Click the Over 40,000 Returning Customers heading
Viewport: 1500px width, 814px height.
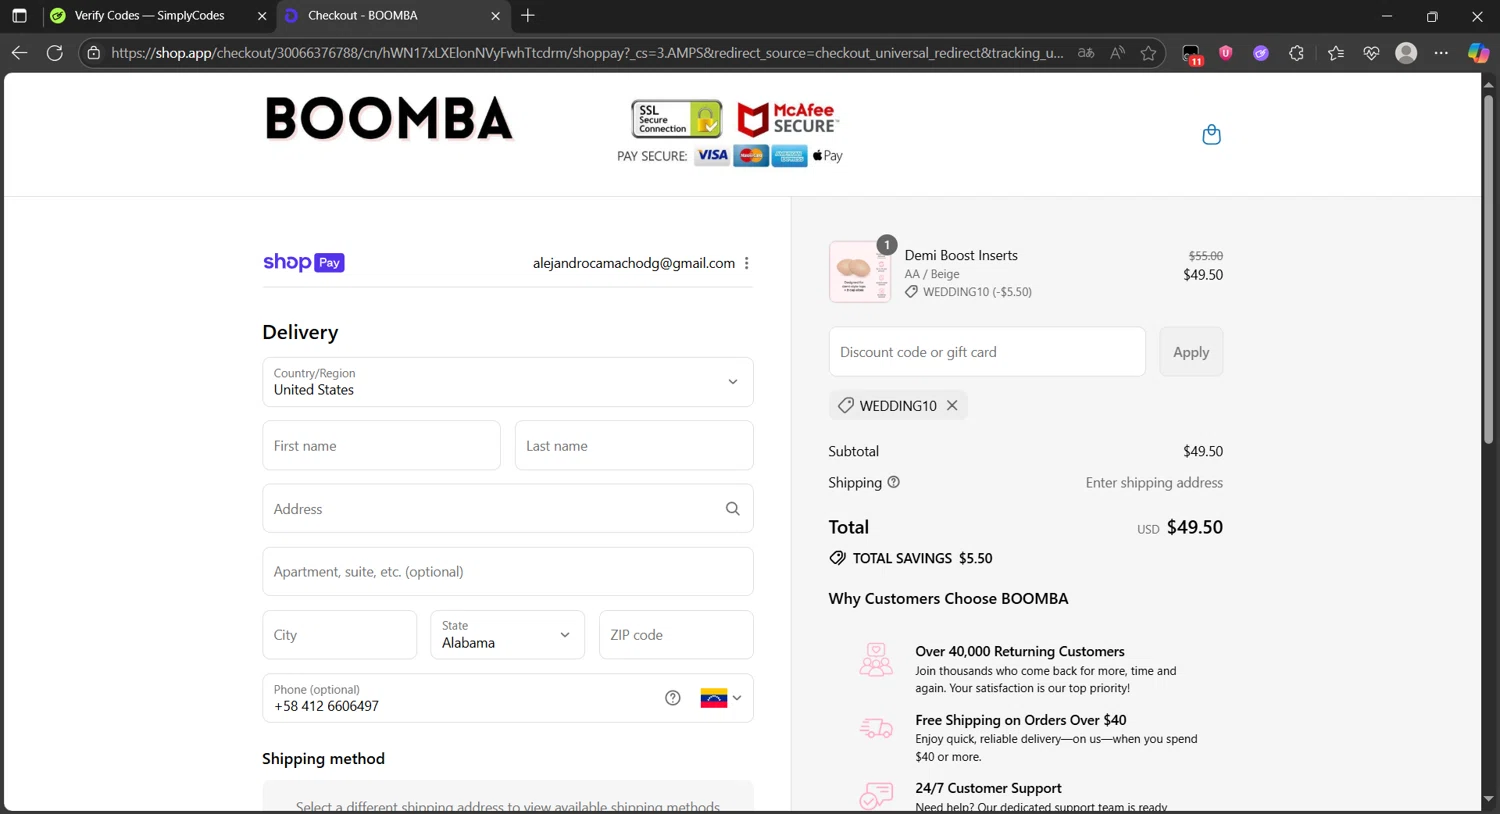(x=1020, y=651)
